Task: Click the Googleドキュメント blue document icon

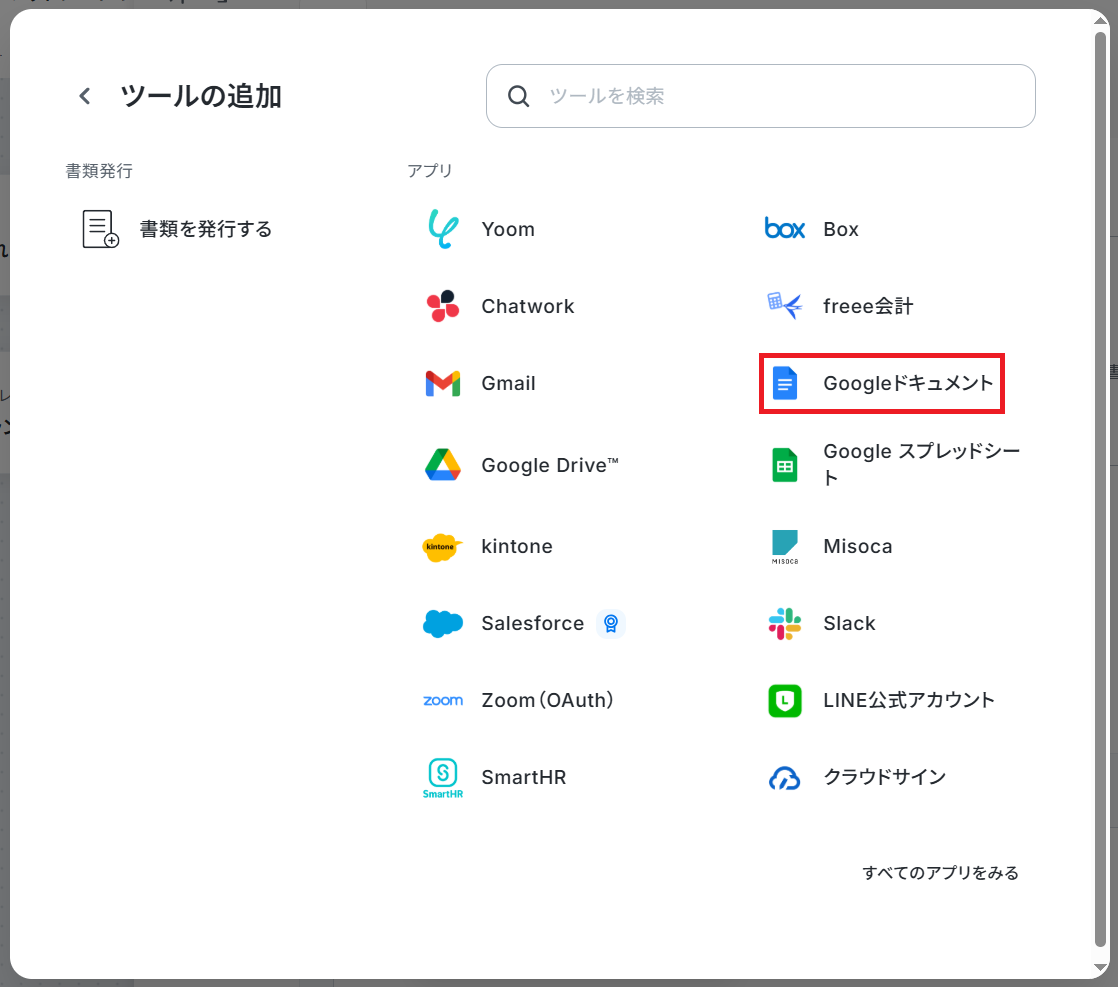Action: point(784,383)
